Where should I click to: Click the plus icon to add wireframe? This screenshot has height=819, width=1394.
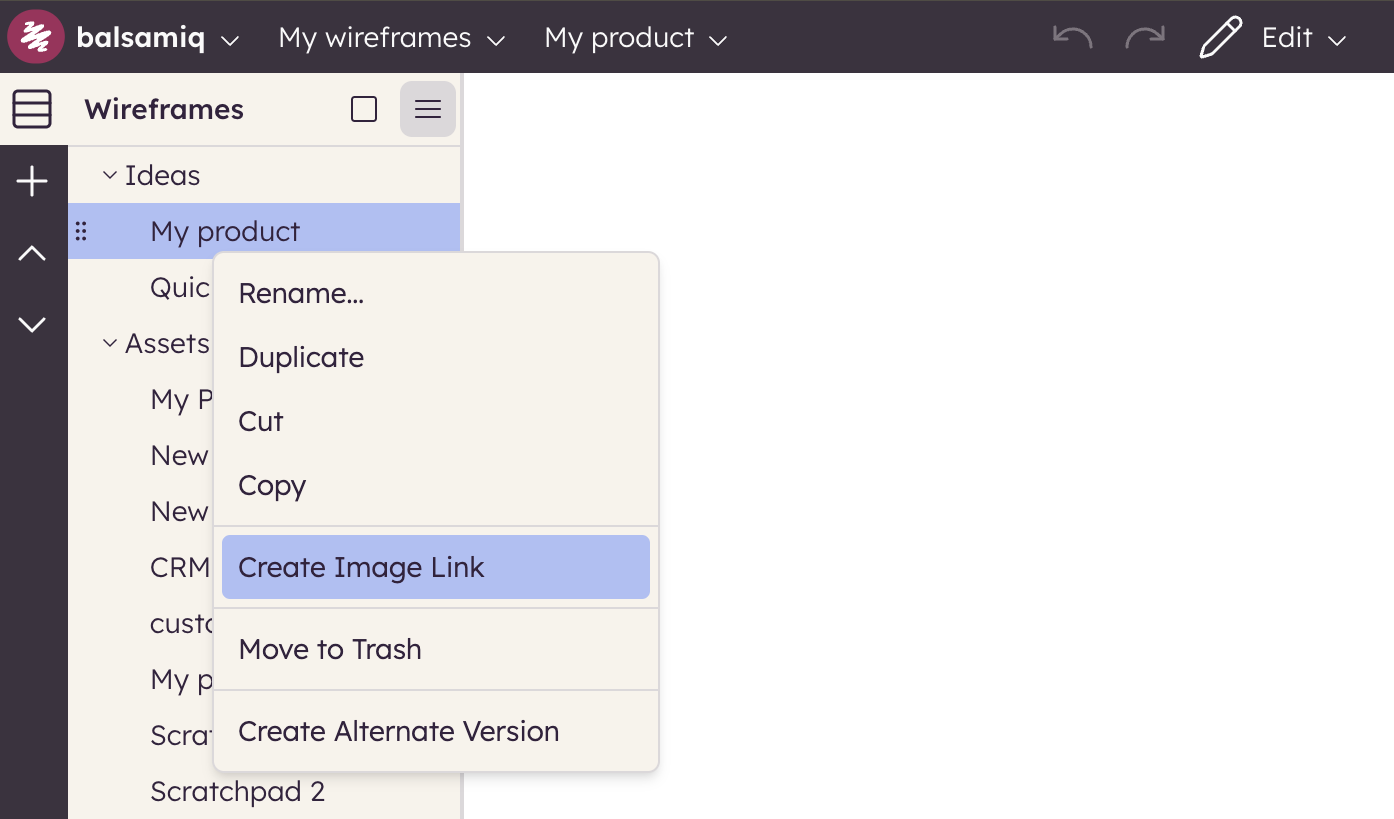coord(32,182)
